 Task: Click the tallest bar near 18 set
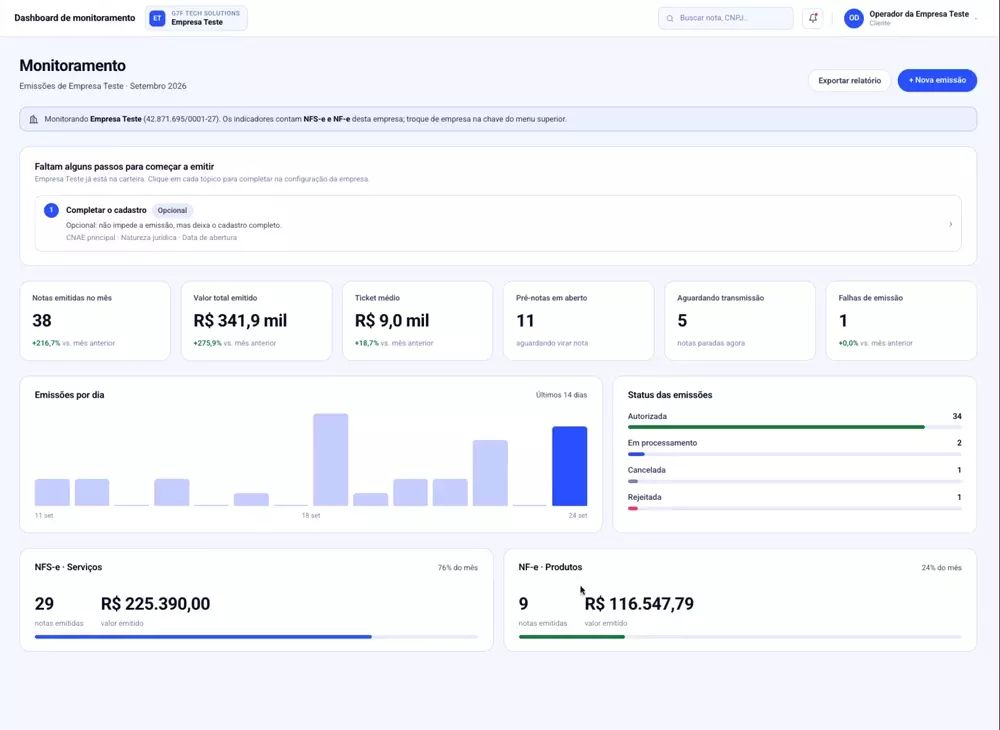coord(330,460)
